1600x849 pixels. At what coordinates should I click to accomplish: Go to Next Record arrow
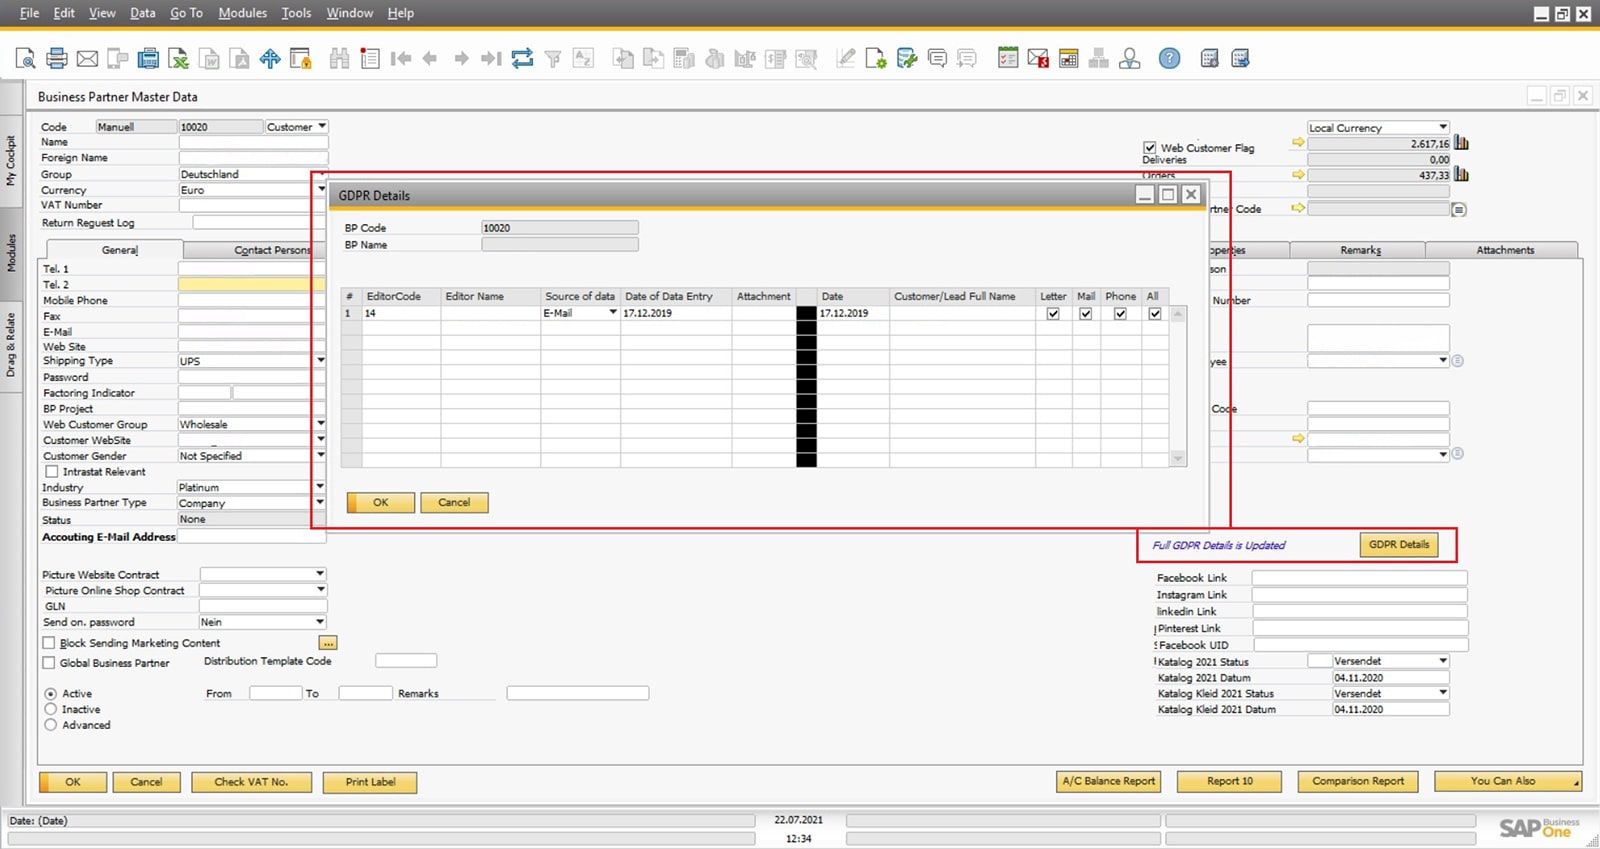[x=461, y=59]
